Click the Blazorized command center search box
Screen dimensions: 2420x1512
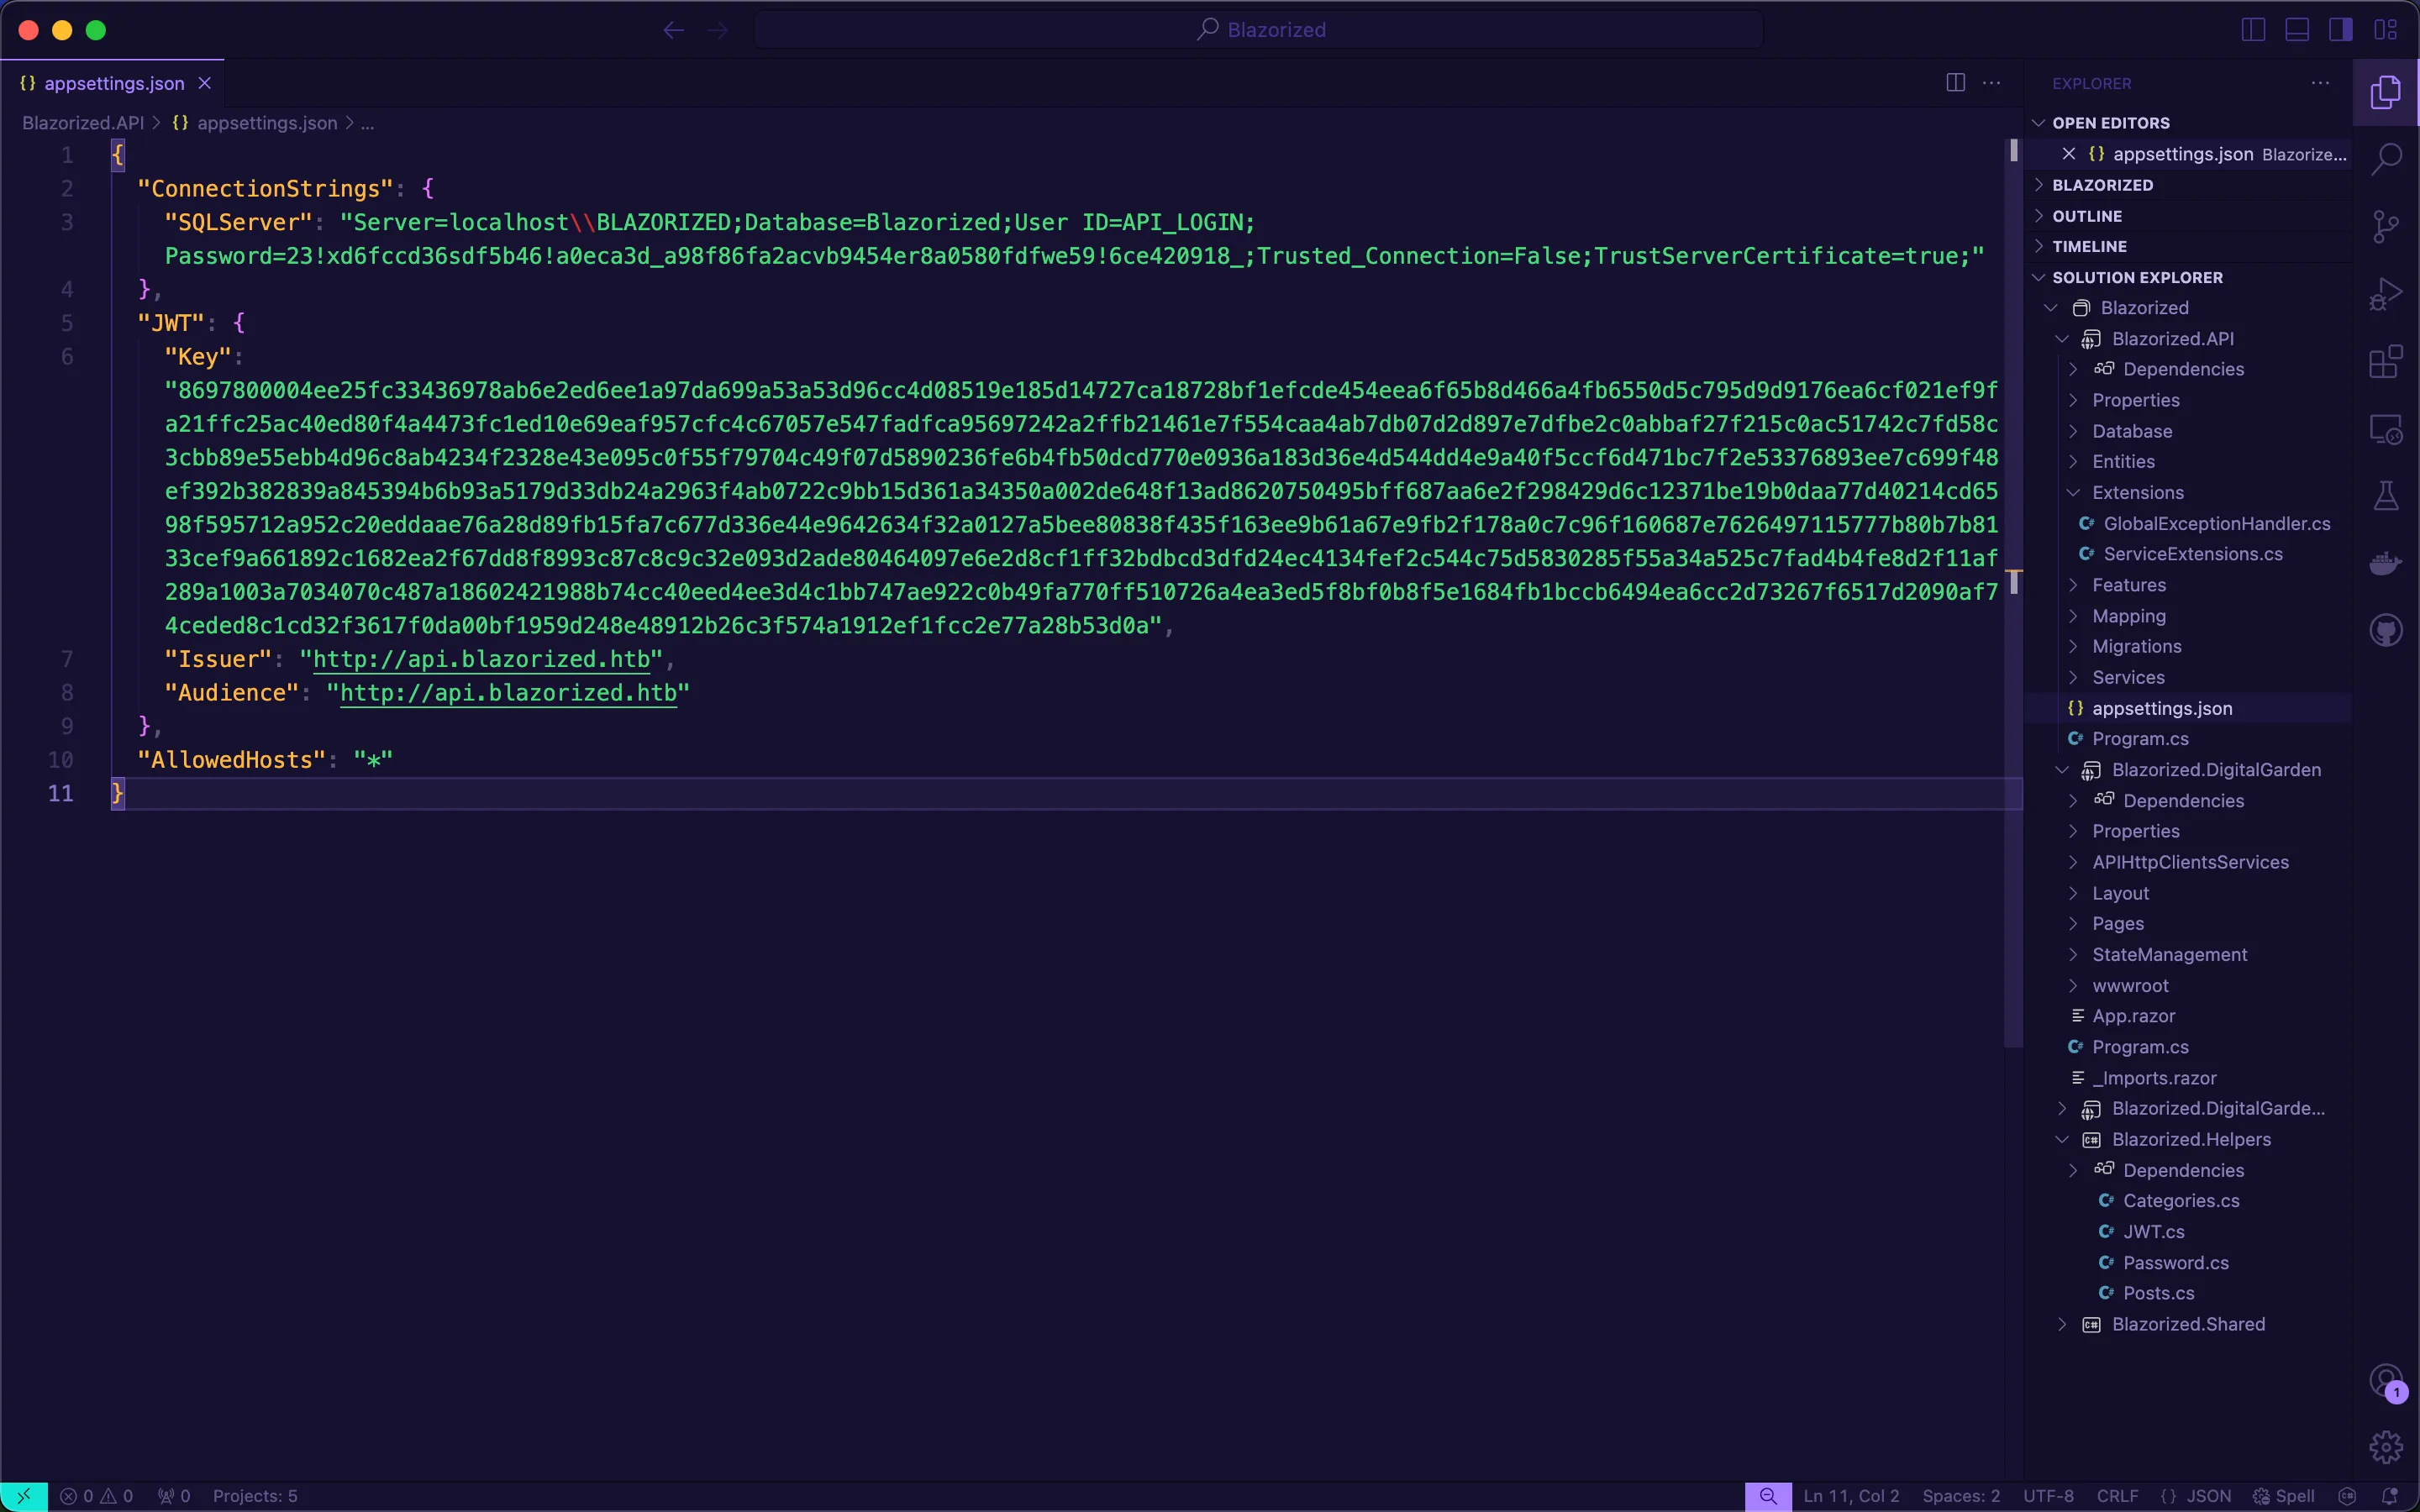[x=1259, y=30]
